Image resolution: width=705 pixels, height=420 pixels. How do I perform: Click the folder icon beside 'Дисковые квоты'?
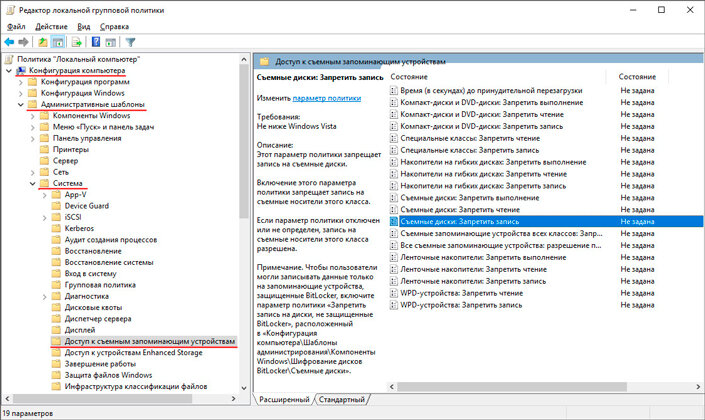(56, 308)
